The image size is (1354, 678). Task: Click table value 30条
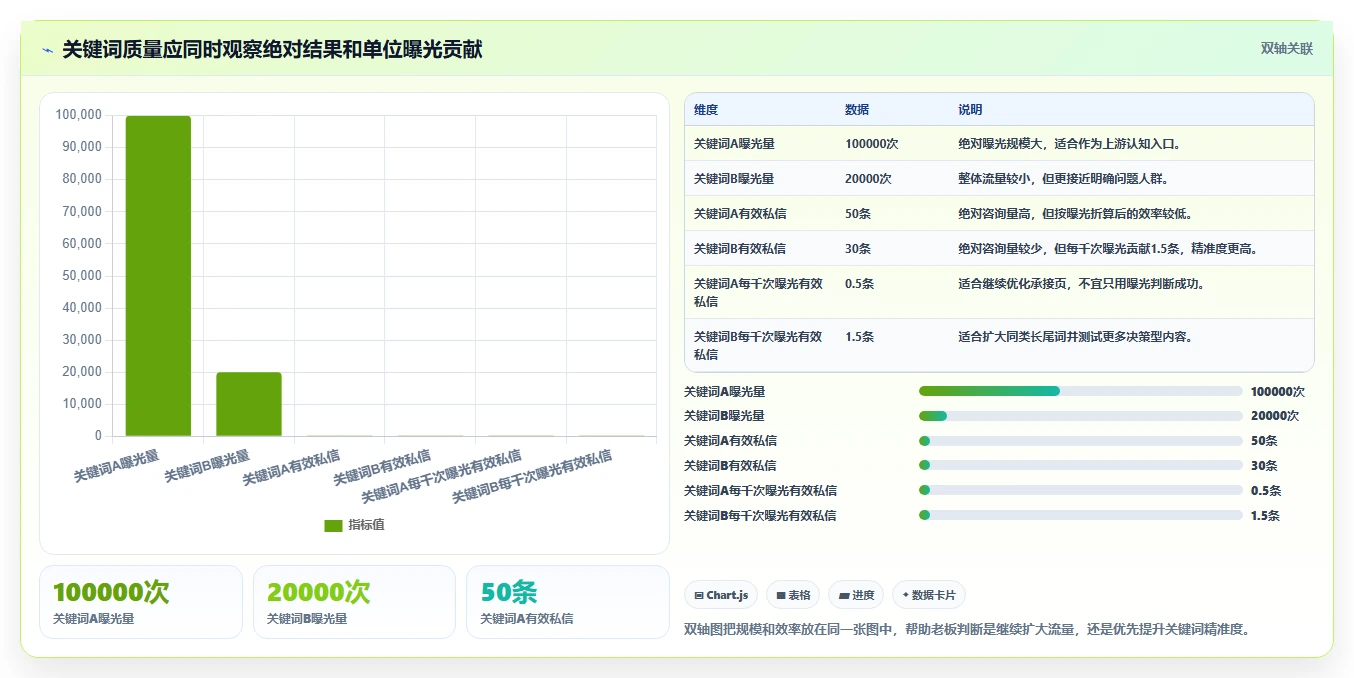(858, 249)
